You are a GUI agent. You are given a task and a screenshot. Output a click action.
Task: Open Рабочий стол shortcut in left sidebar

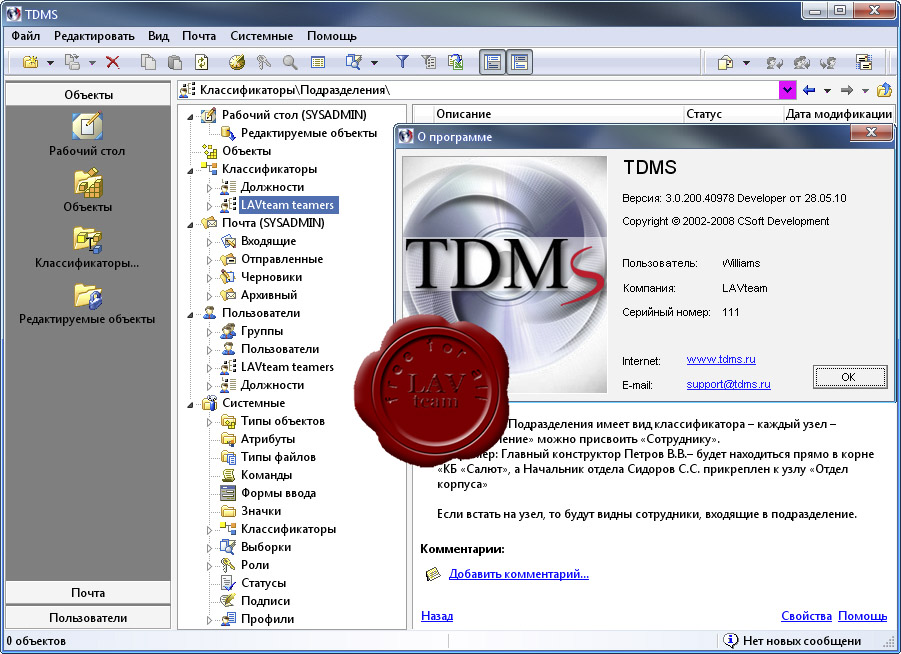pos(87,134)
